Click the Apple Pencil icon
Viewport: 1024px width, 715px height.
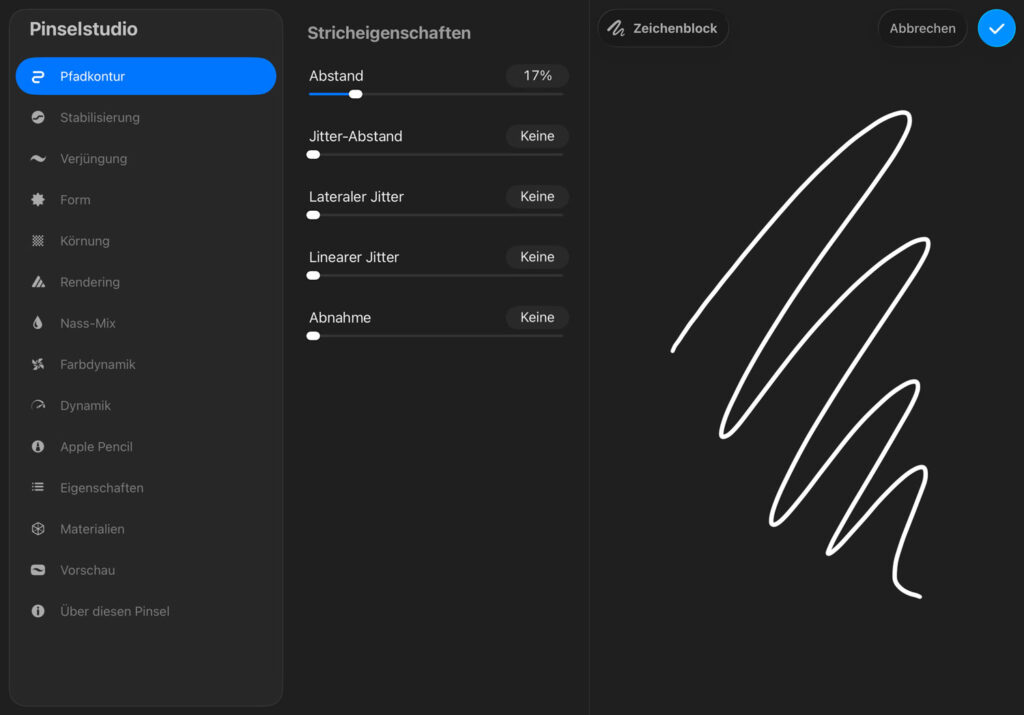click(x=38, y=447)
